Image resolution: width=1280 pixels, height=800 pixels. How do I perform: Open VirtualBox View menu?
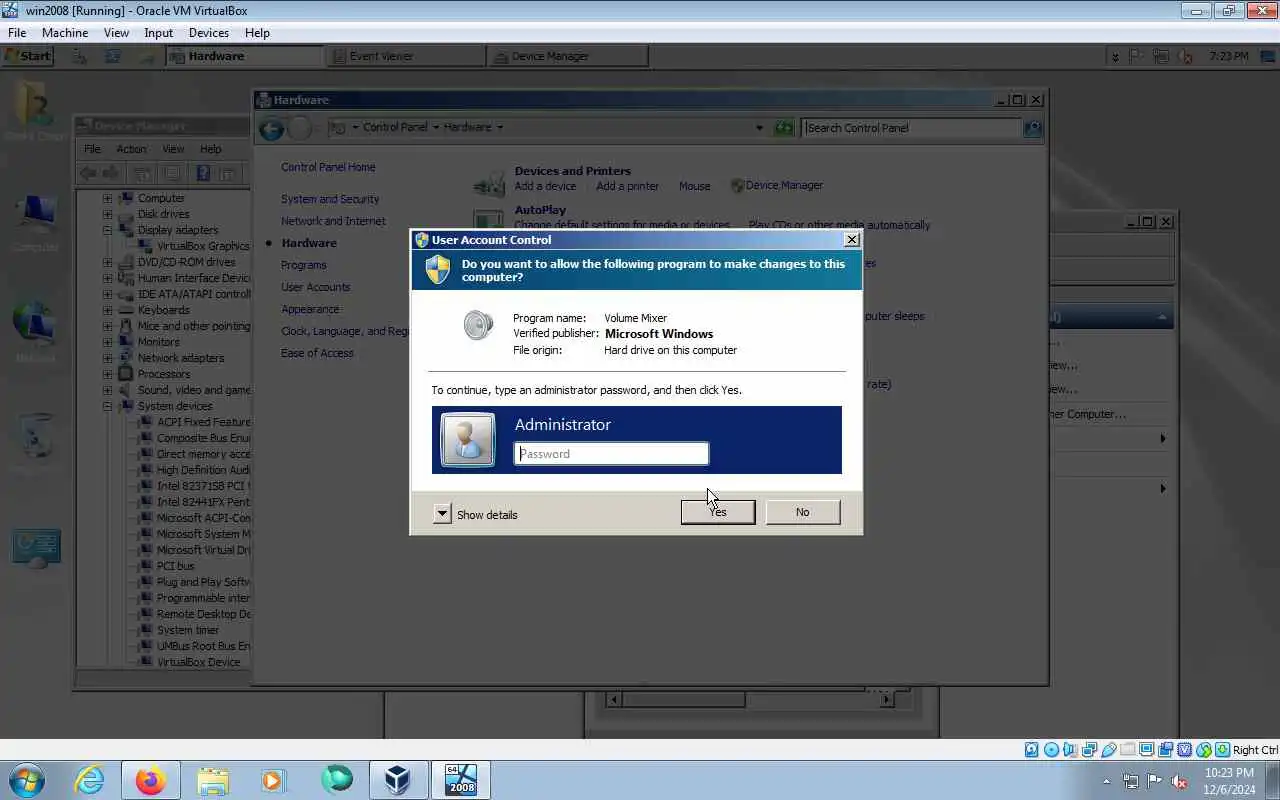pos(116,33)
